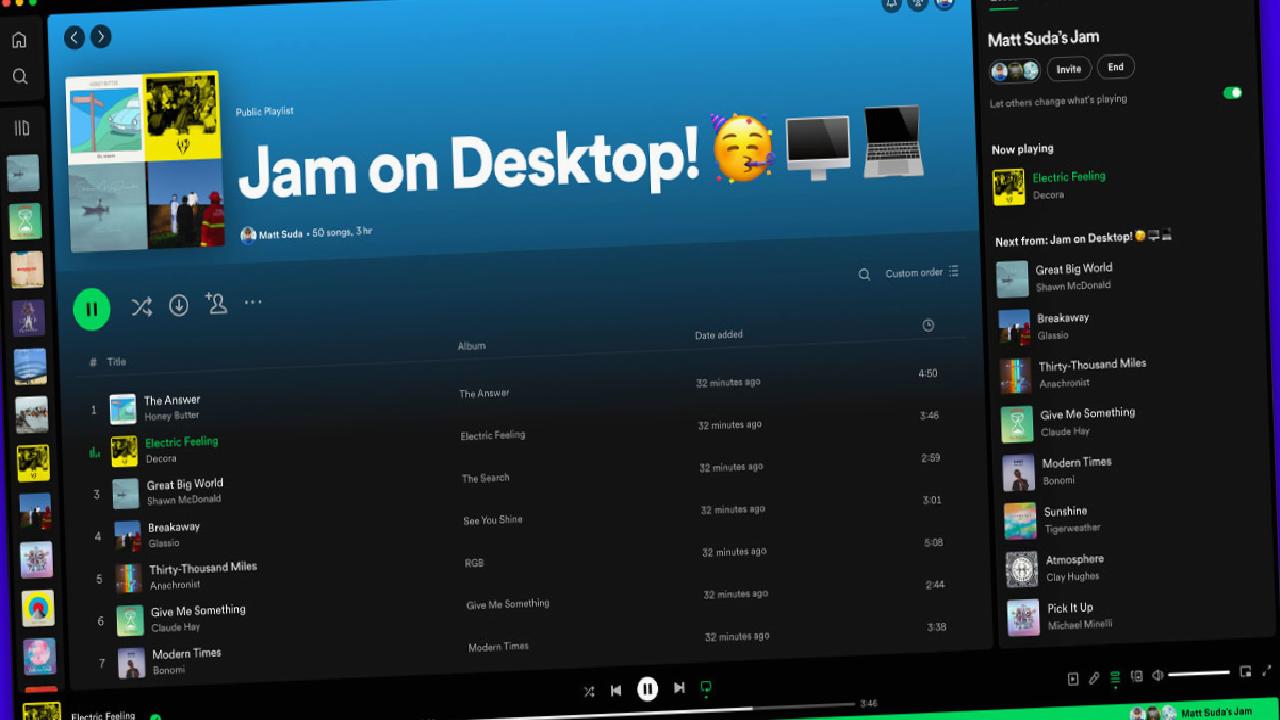Click Modern Times title in track list
This screenshot has width=1280, height=720.
point(186,654)
